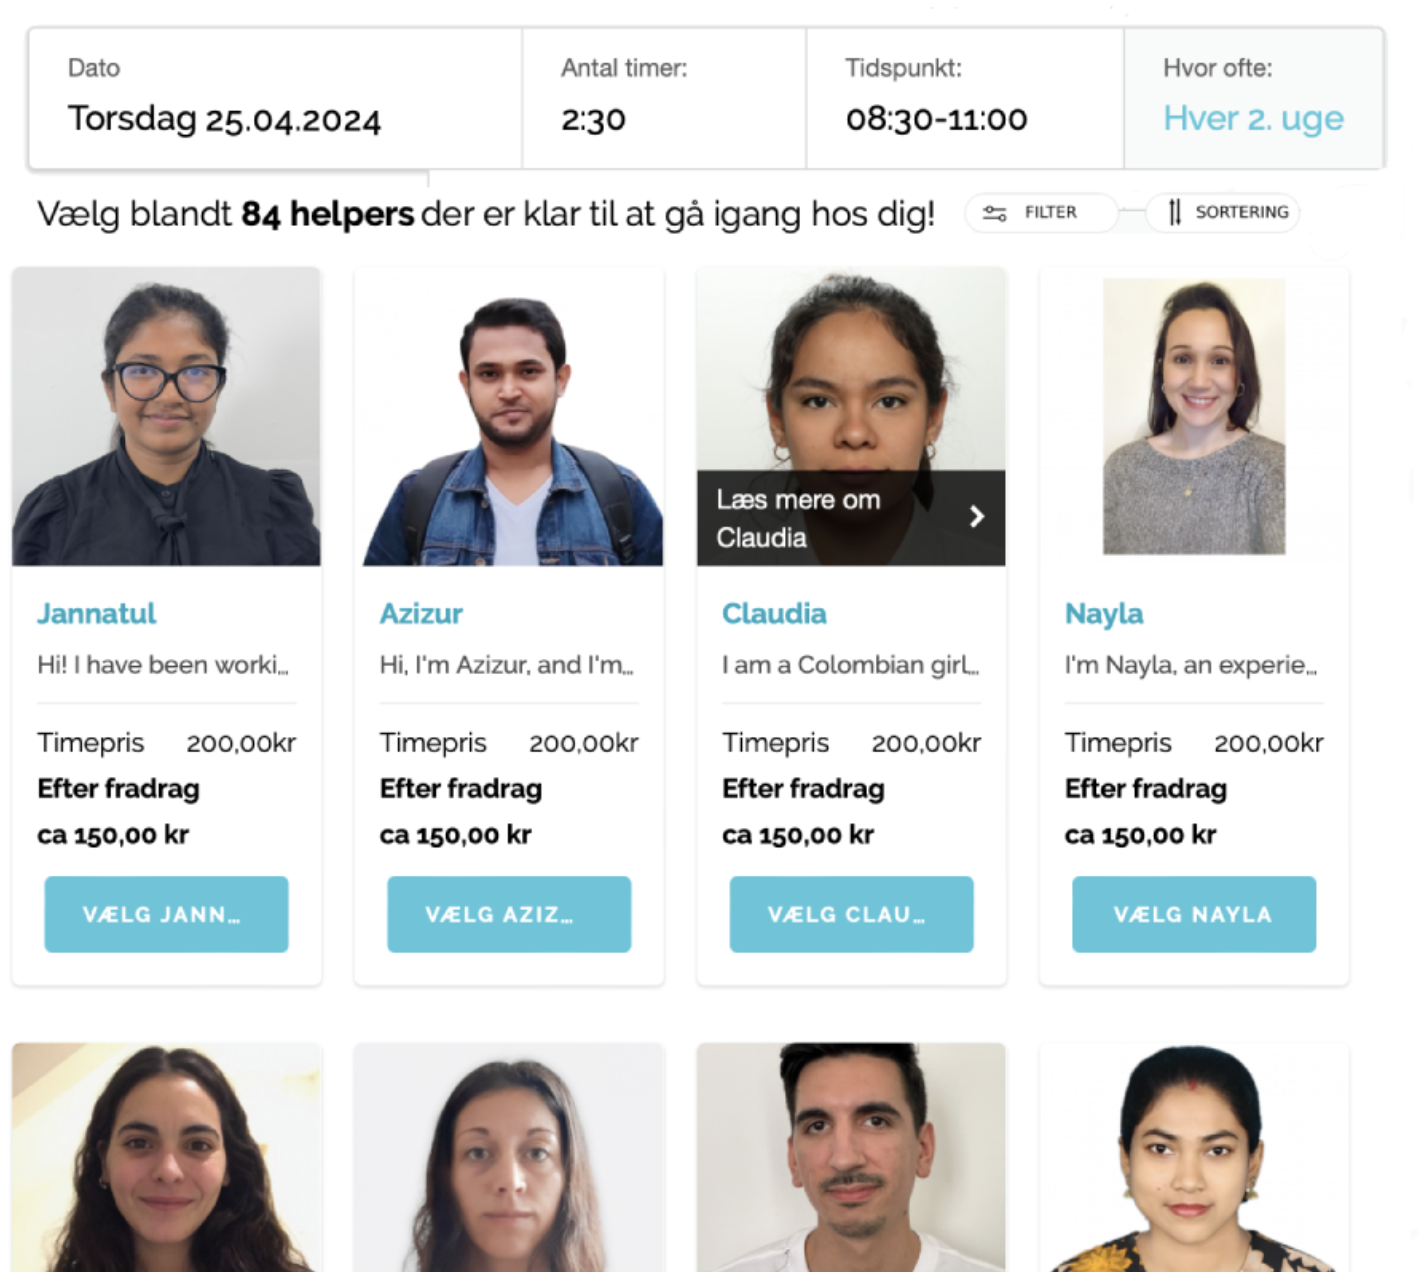The width and height of the screenshot is (1422, 1272).
Task: Click Azizur's profile photo
Action: (509, 416)
